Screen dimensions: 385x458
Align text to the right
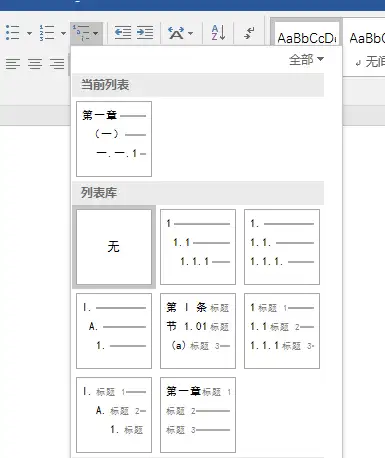pos(57,63)
